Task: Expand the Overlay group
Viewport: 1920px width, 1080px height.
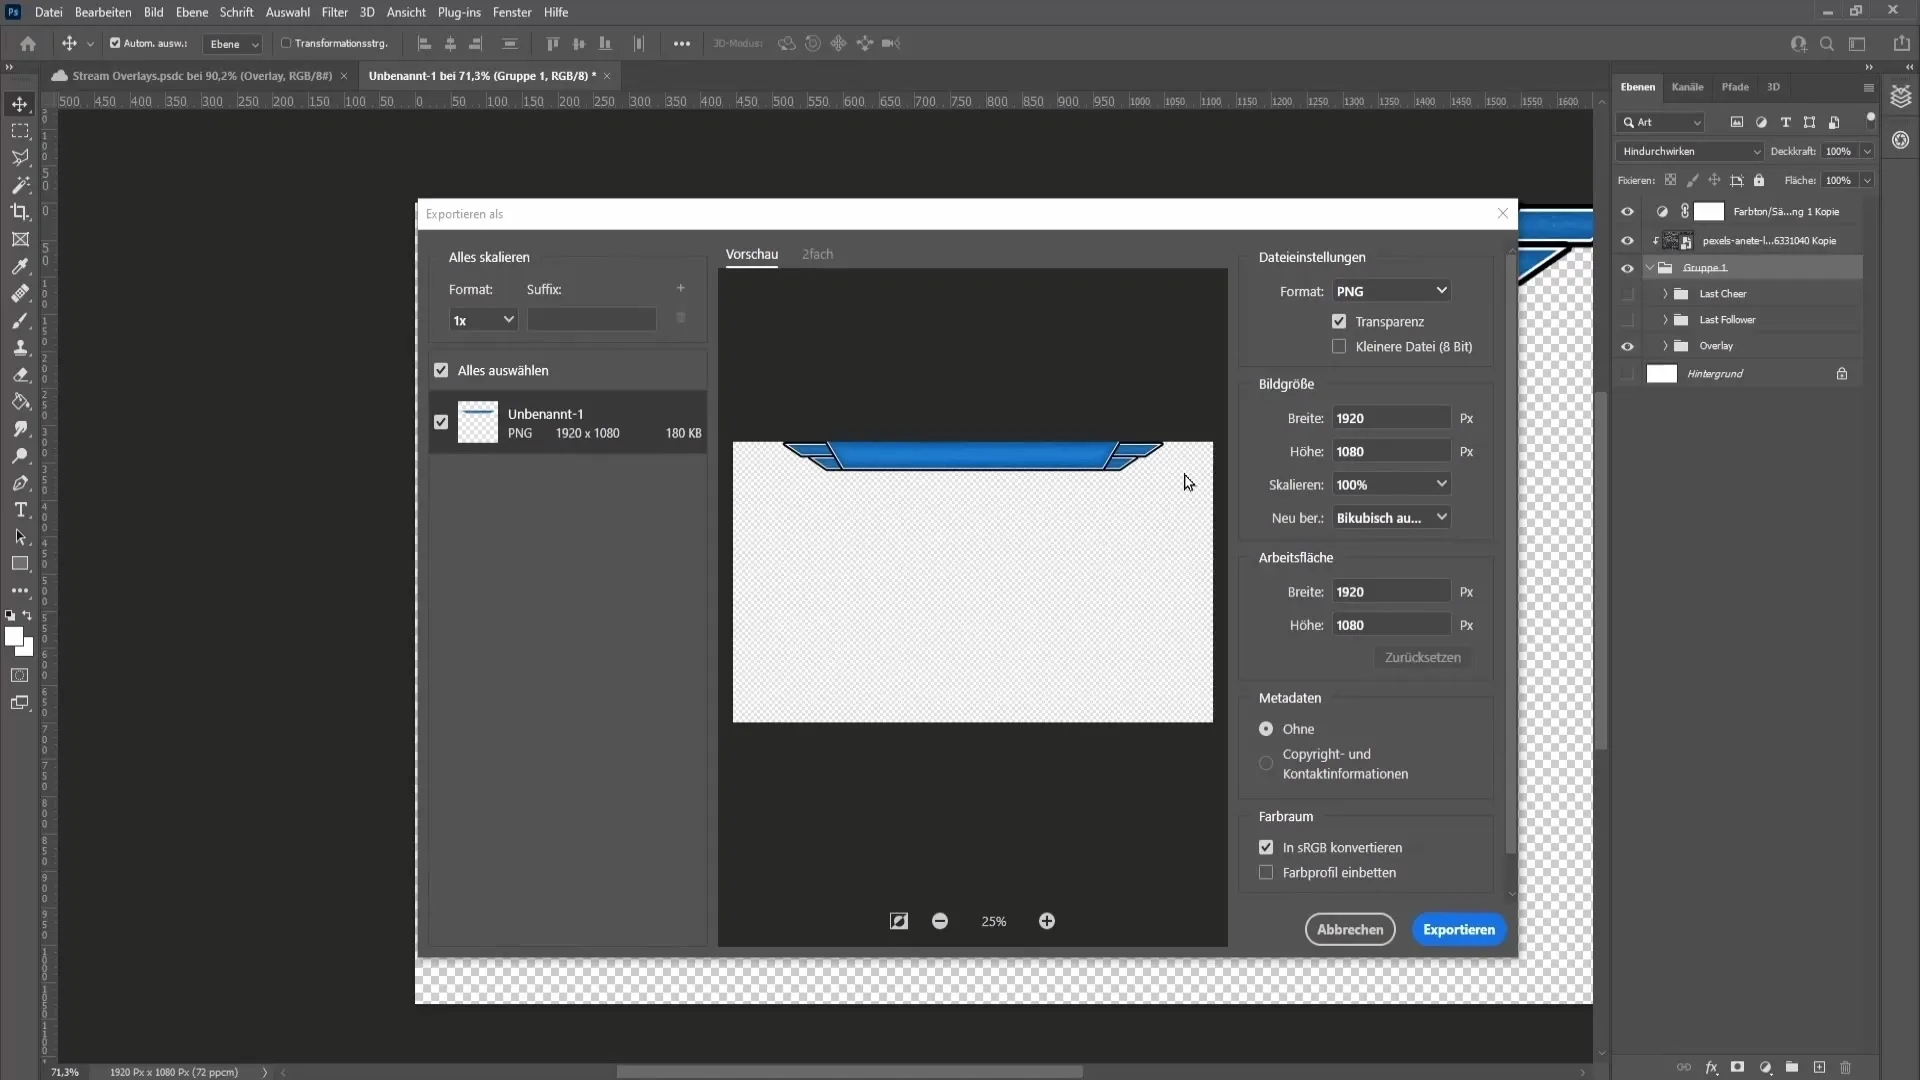Action: pos(1665,346)
